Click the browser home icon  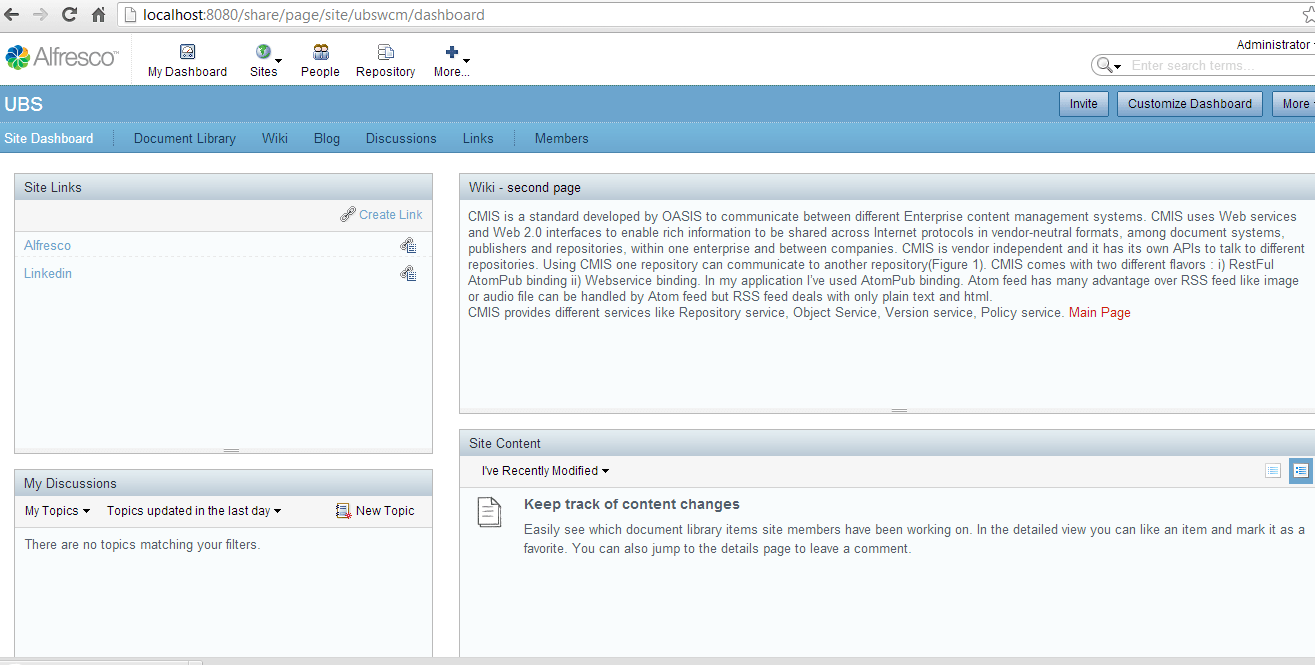(98, 15)
